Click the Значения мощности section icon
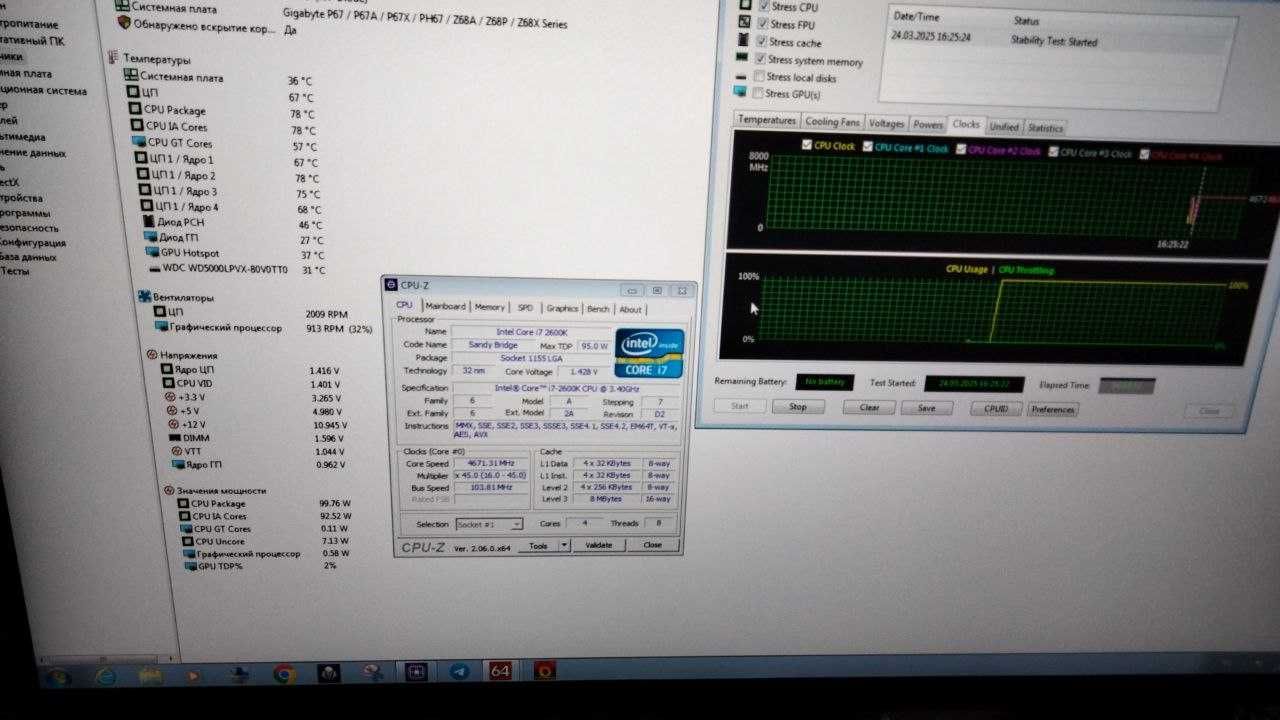This screenshot has height=720, width=1280. (169, 491)
